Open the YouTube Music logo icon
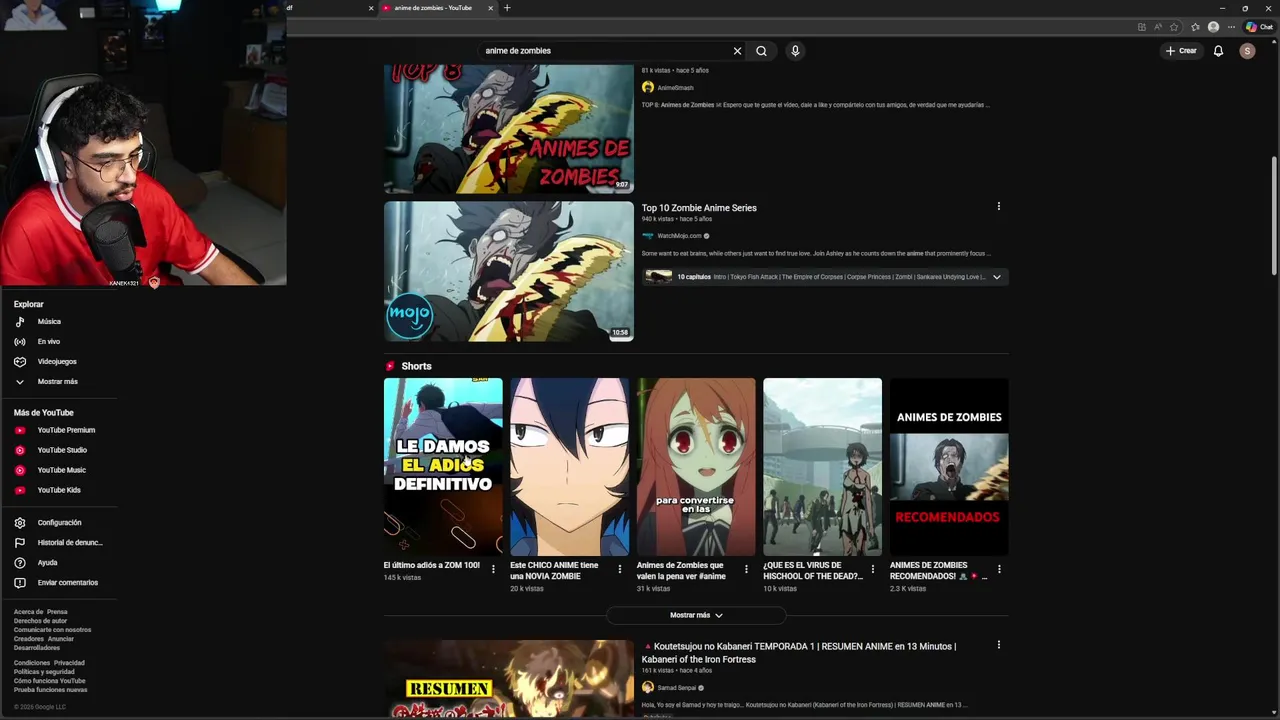Viewport: 1280px width, 720px height. tap(20, 470)
